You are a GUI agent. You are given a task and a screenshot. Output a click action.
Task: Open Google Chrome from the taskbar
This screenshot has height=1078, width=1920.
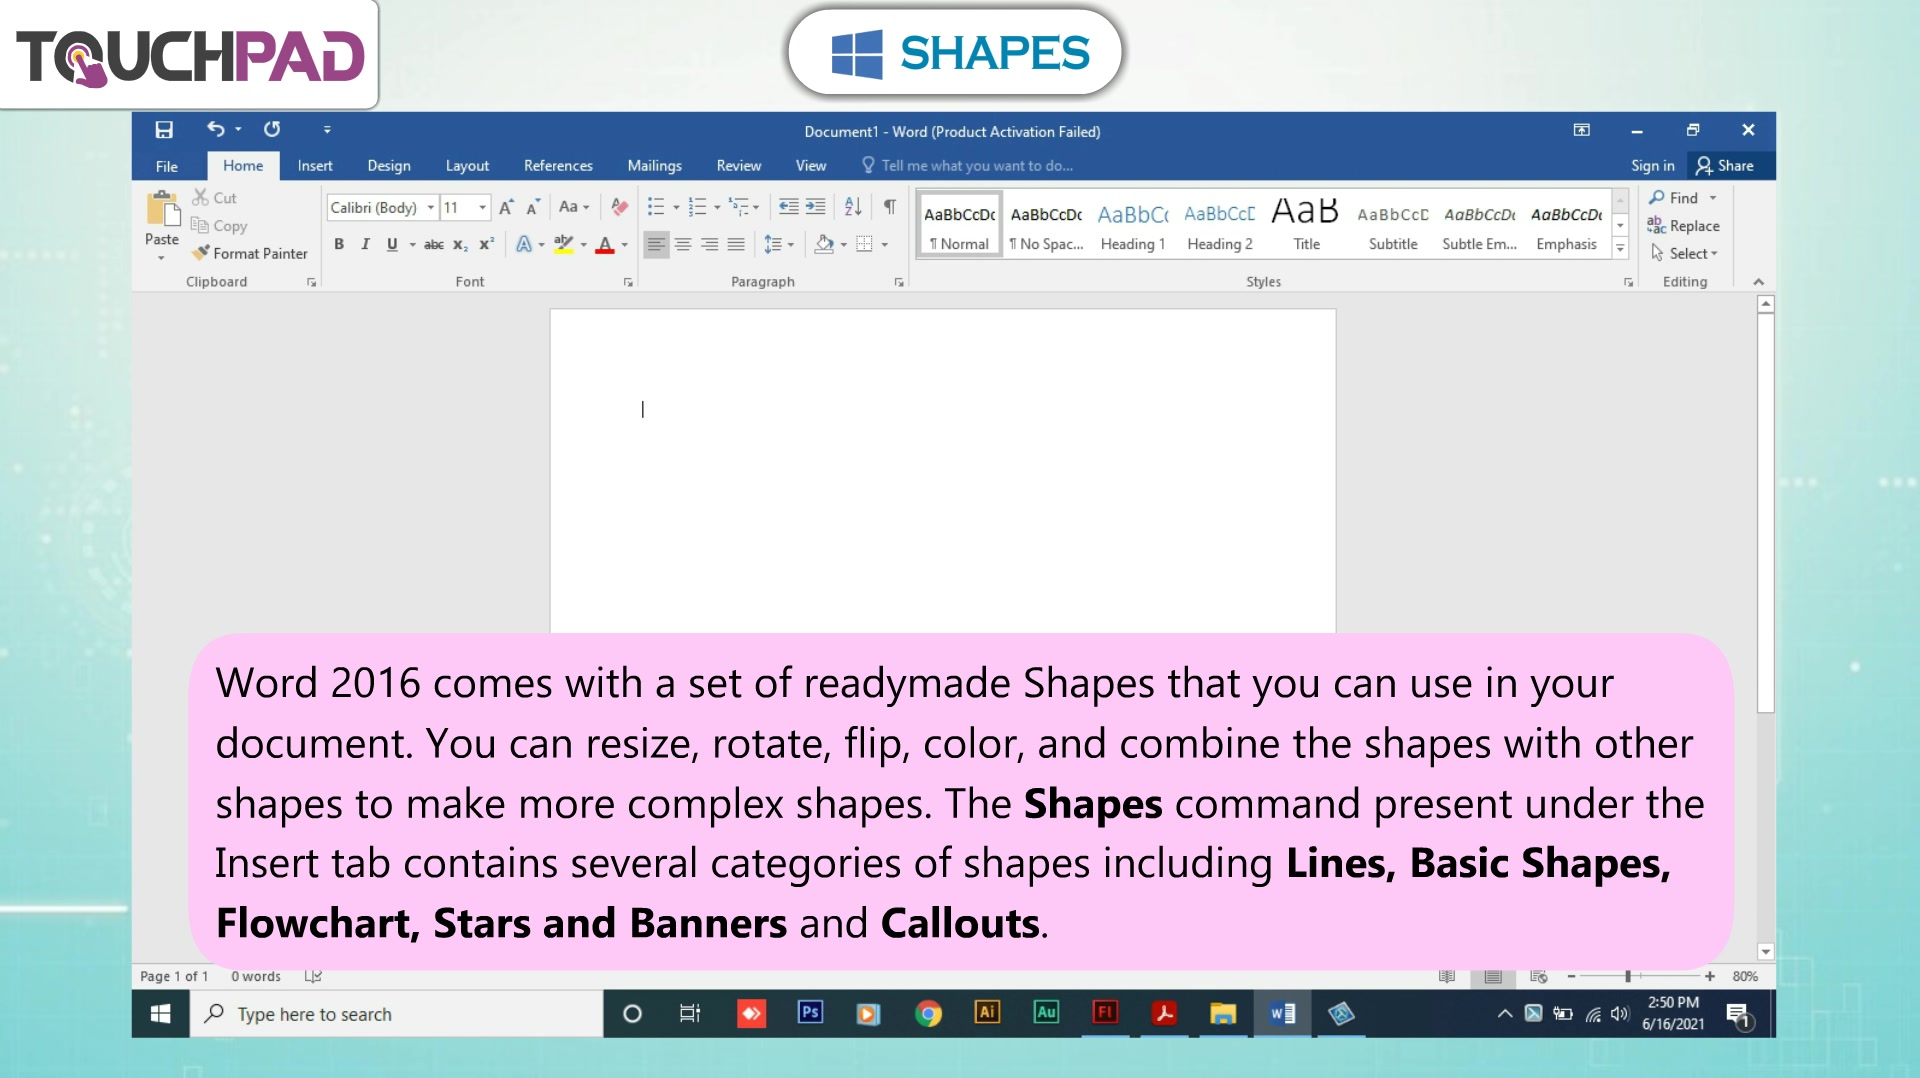pyautogui.click(x=928, y=1014)
